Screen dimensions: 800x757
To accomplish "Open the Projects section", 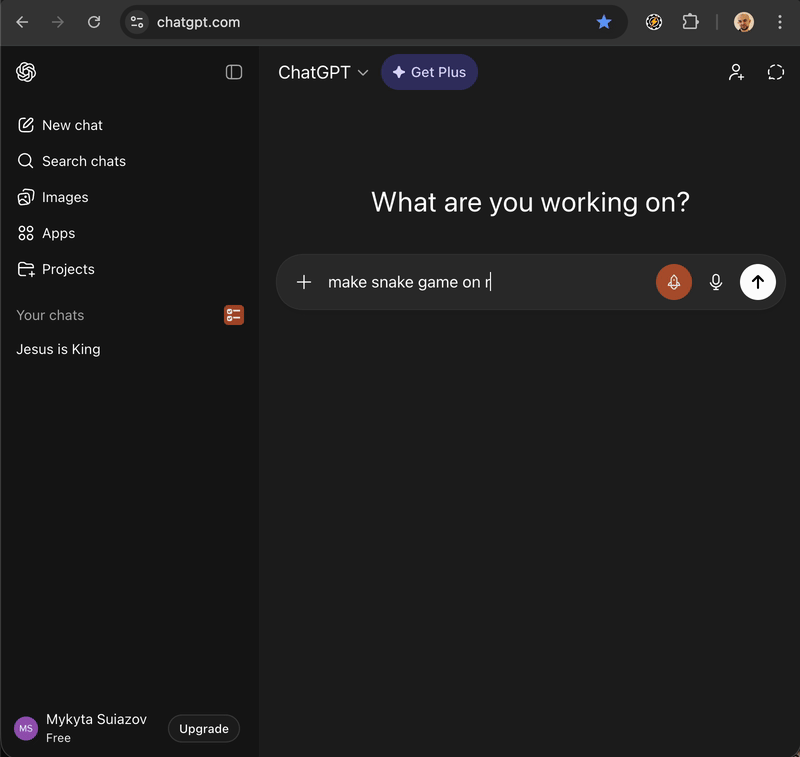I will (x=67, y=269).
